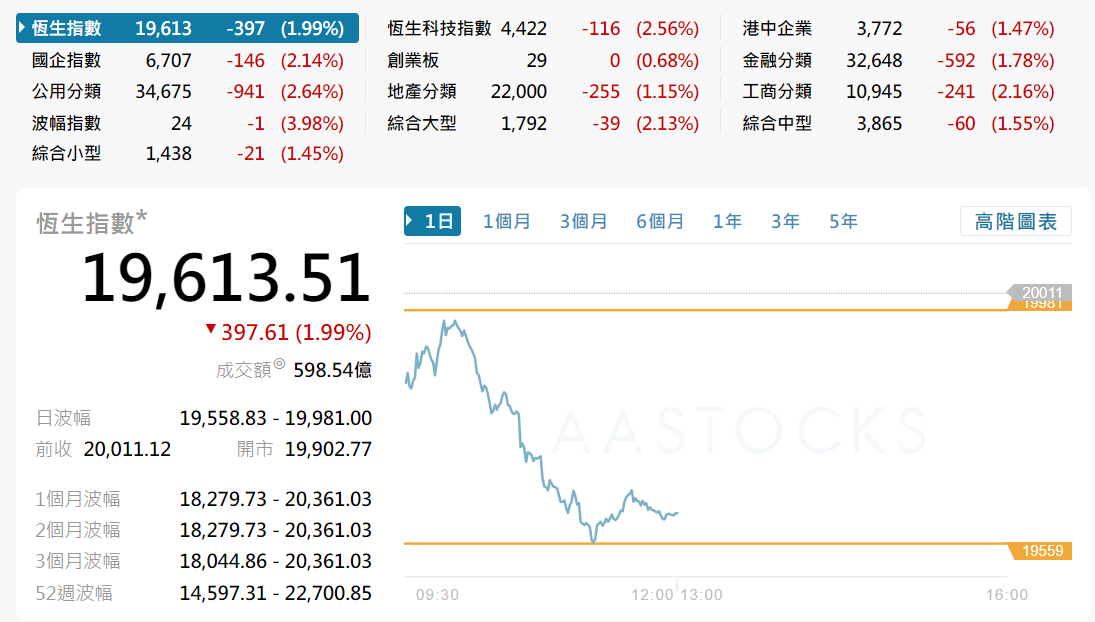
Task: View the 1年 chart range
Action: [727, 221]
